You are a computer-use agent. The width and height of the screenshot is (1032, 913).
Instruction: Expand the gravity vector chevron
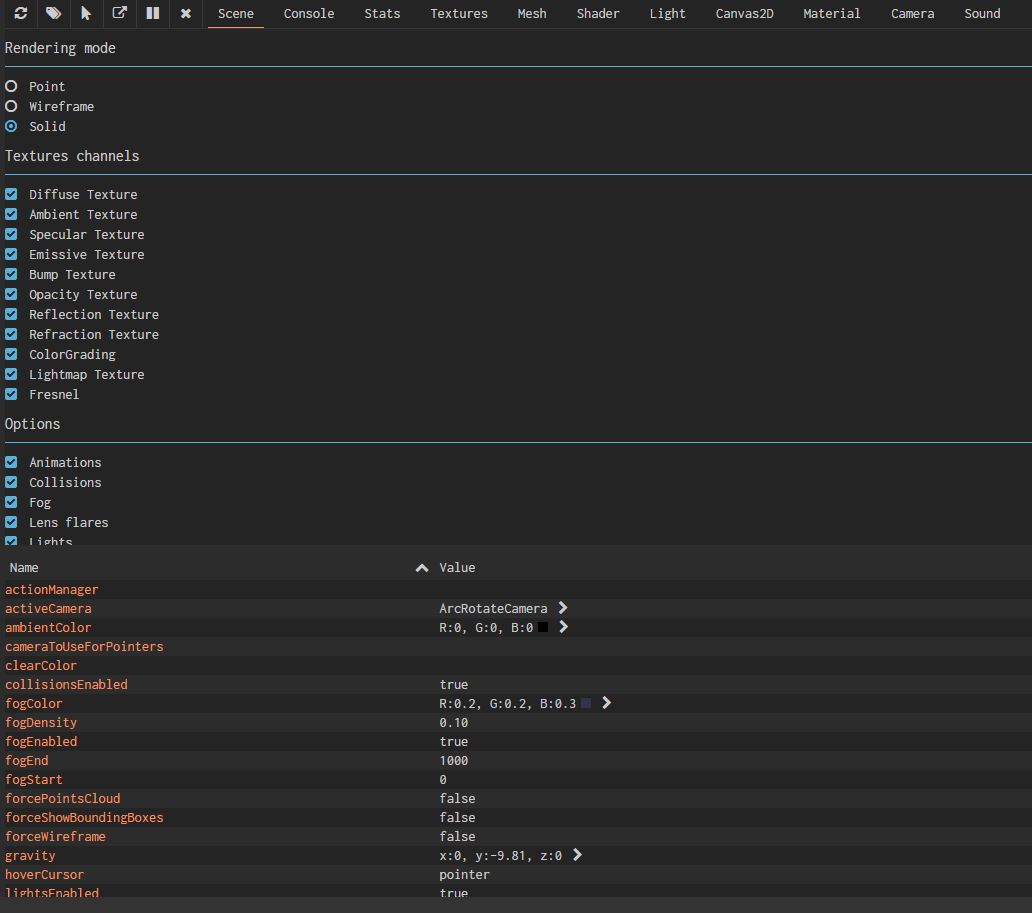577,855
